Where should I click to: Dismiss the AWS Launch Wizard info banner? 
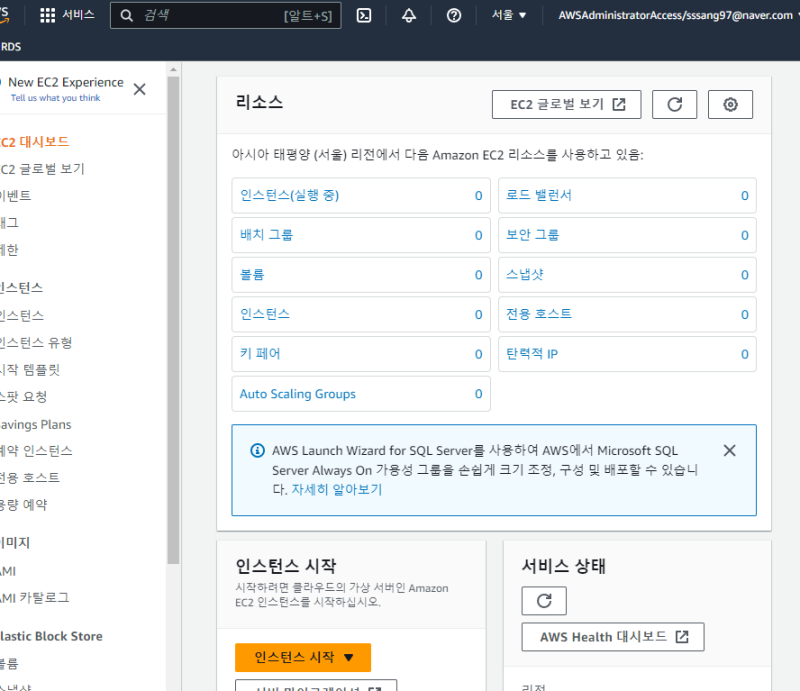click(729, 451)
